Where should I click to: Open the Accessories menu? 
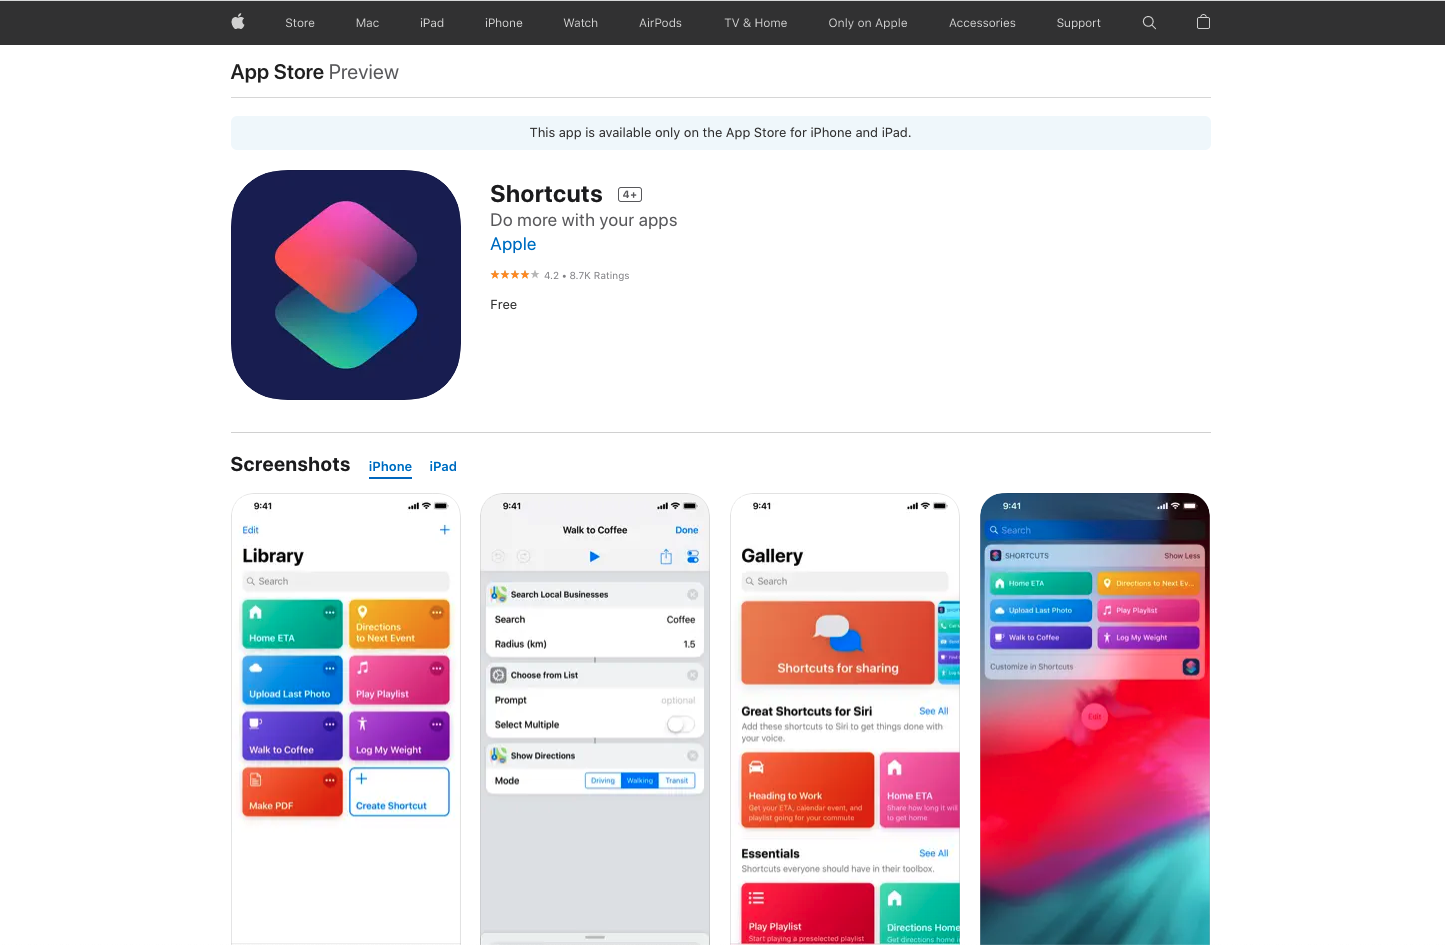click(x=982, y=23)
